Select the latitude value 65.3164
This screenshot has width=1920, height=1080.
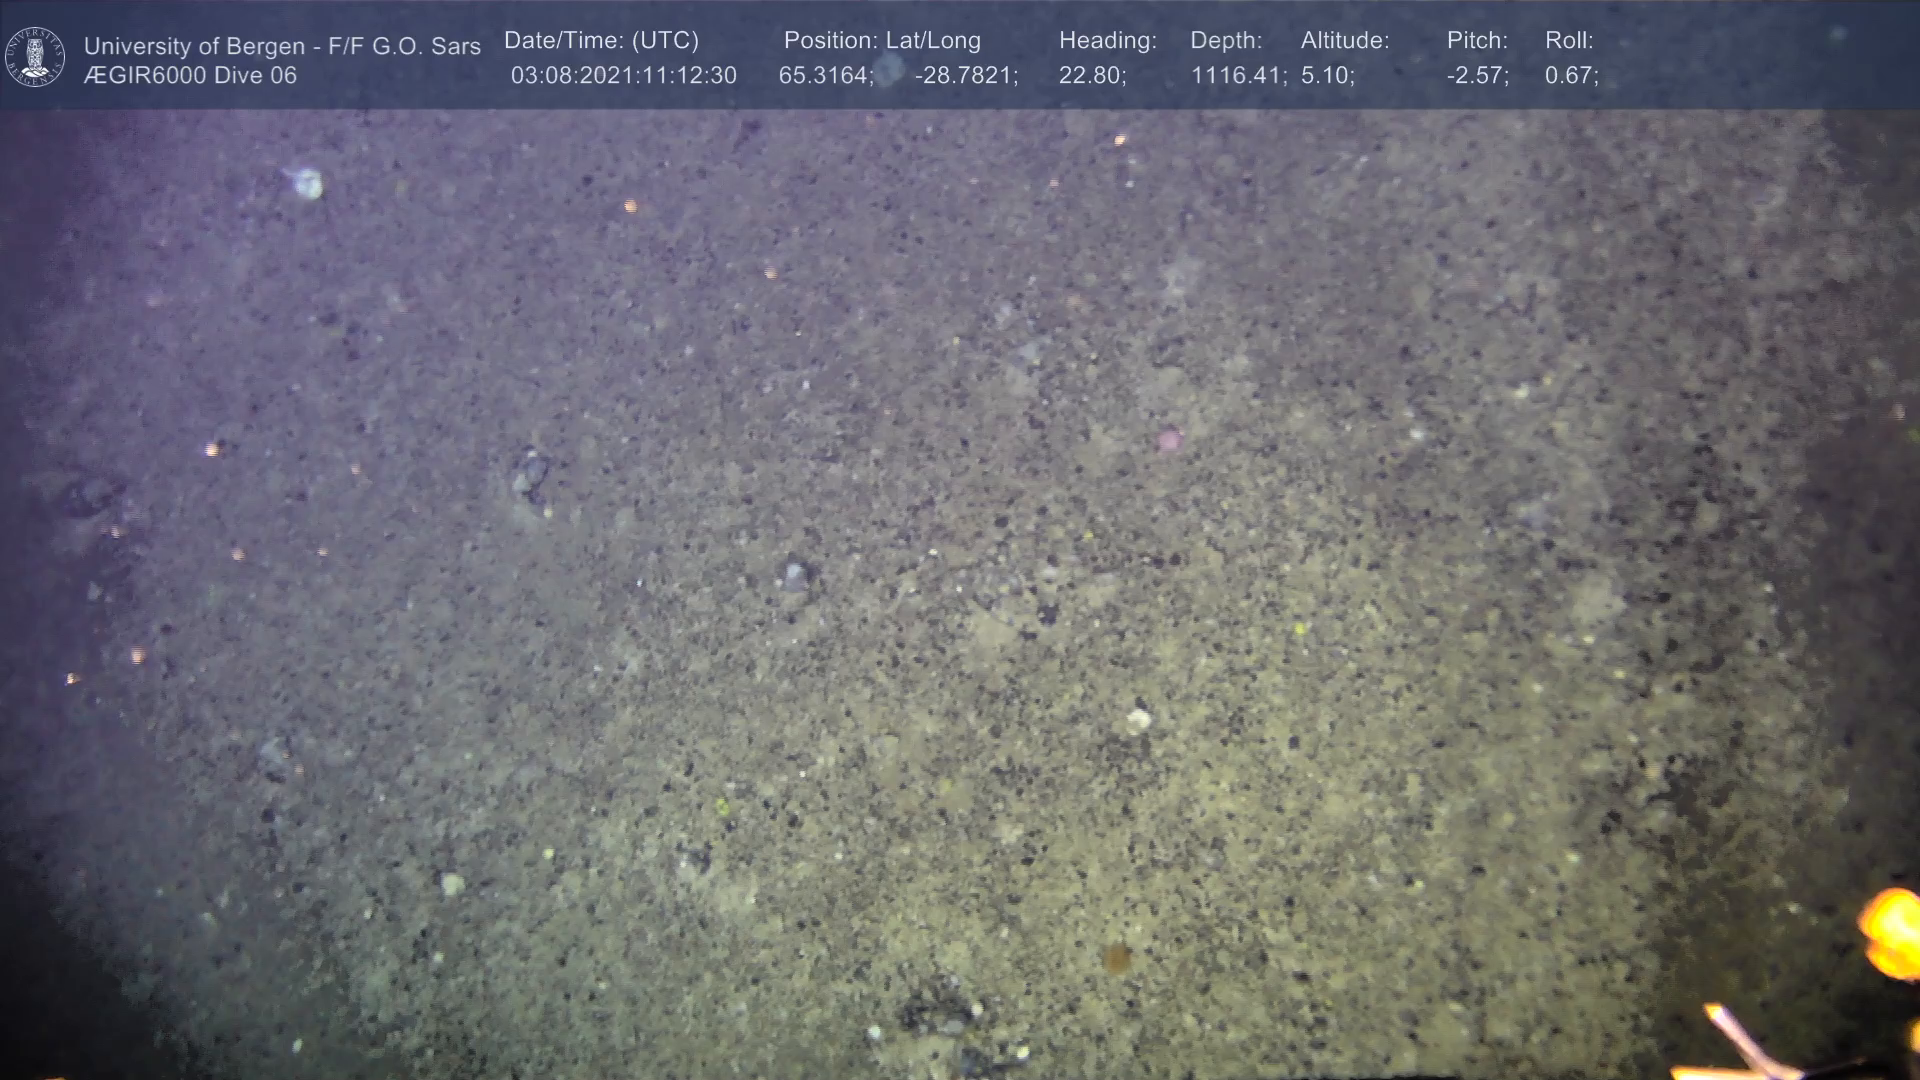point(825,76)
